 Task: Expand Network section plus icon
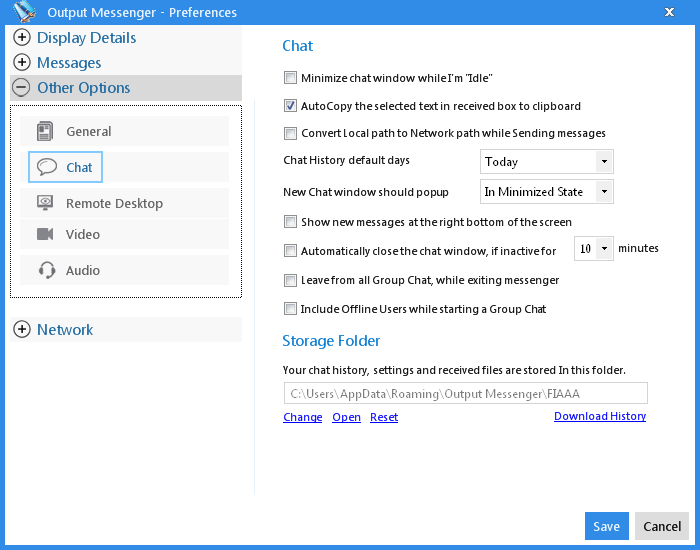[21, 329]
